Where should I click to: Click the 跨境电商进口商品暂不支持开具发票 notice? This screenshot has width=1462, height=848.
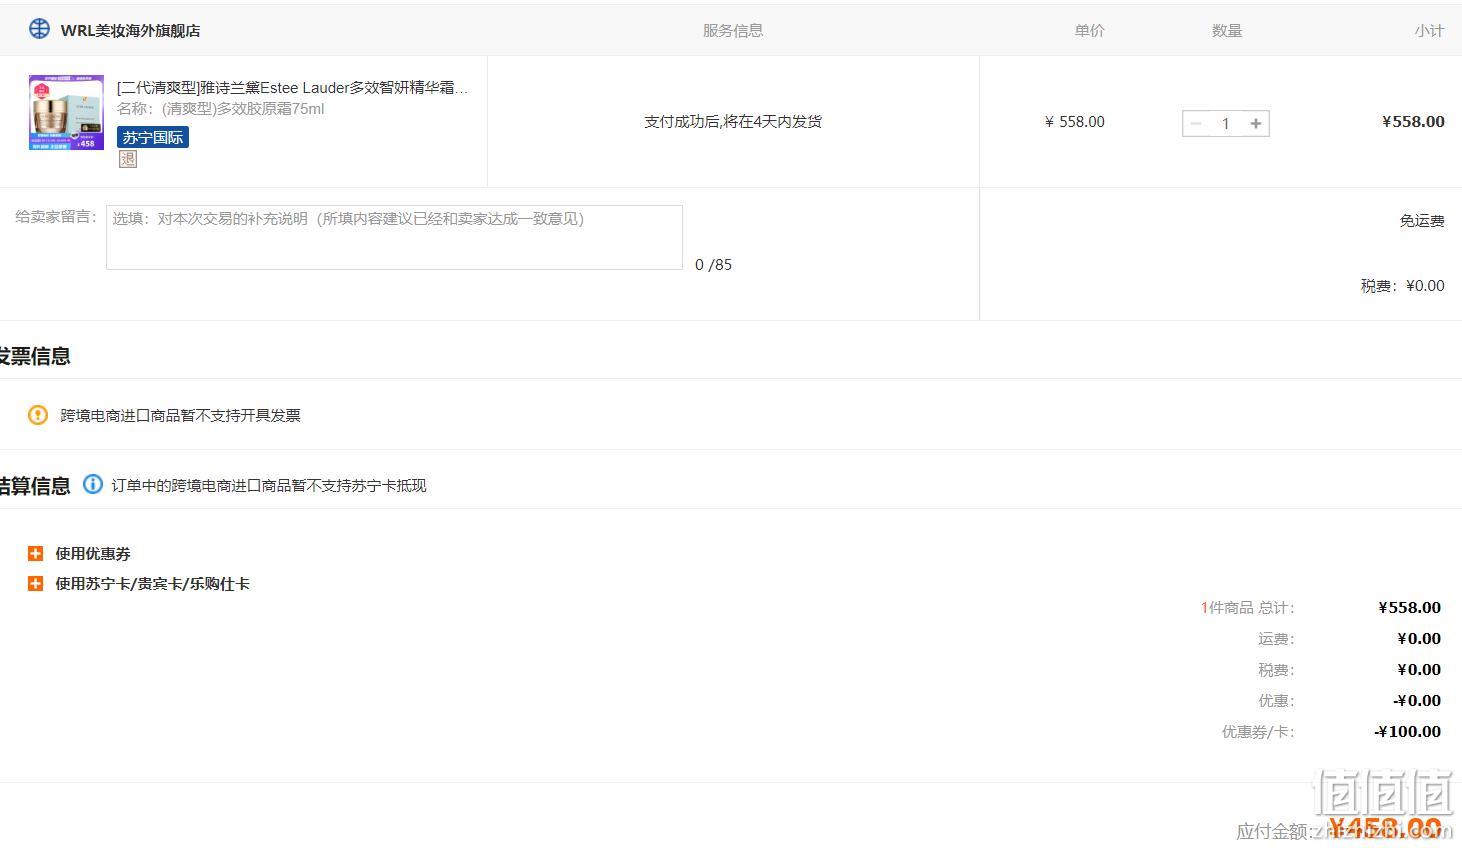click(181, 415)
